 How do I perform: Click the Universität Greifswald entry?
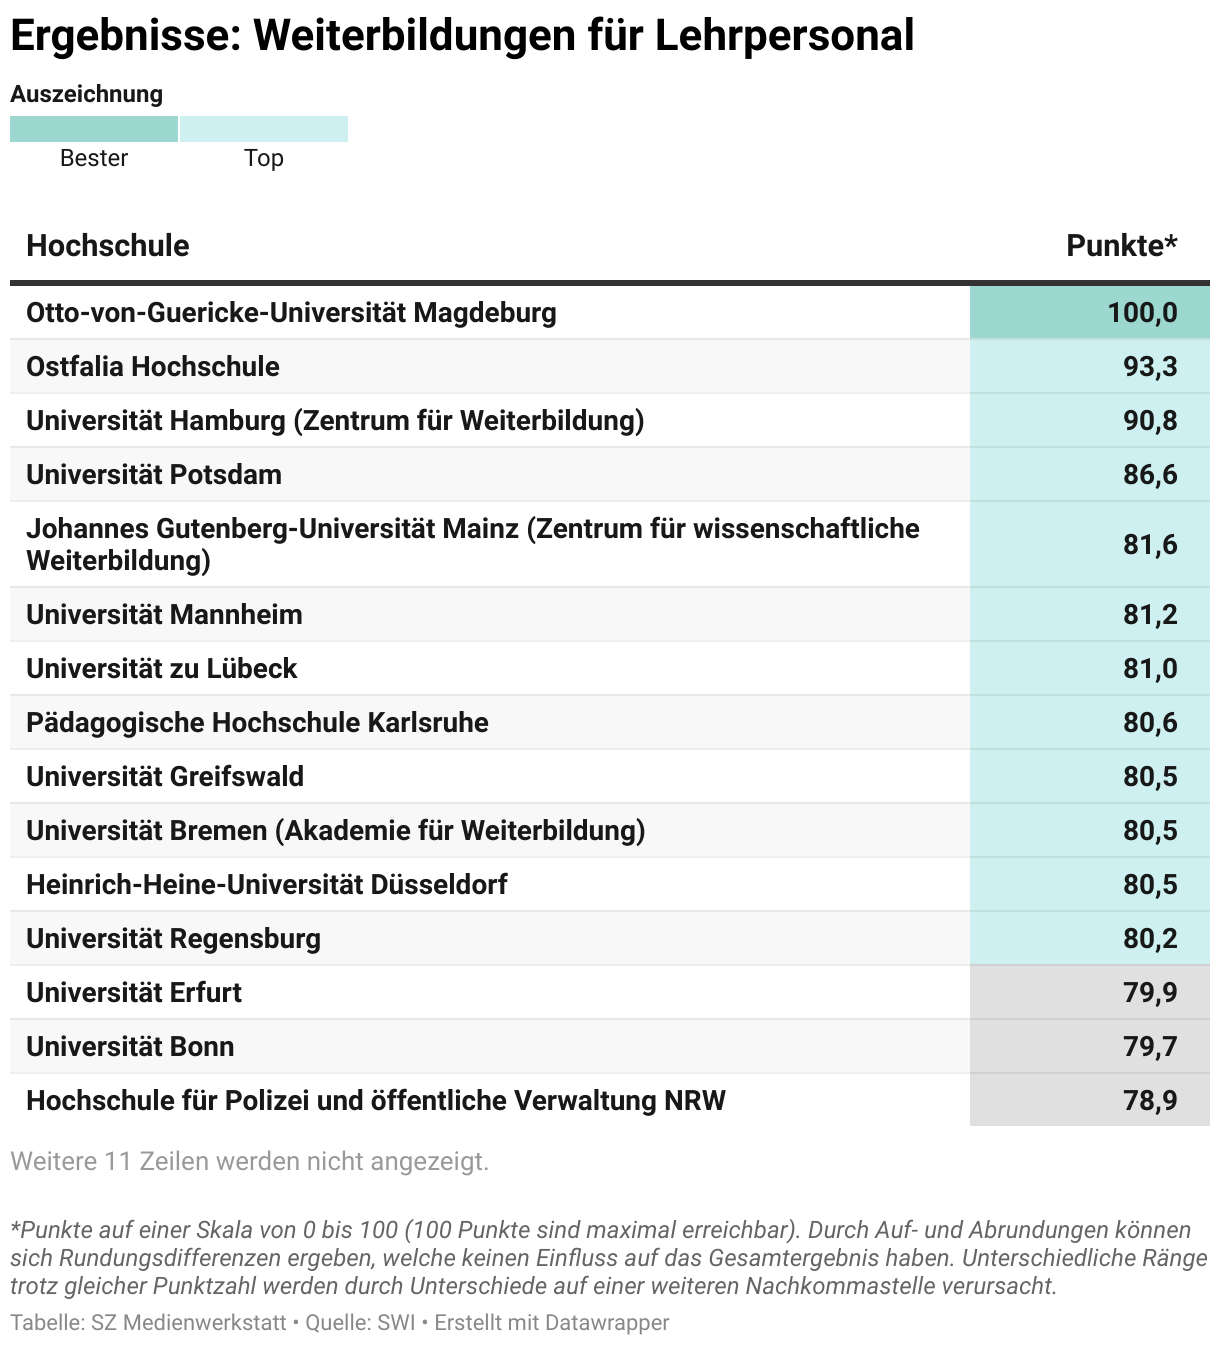pyautogui.click(x=165, y=776)
